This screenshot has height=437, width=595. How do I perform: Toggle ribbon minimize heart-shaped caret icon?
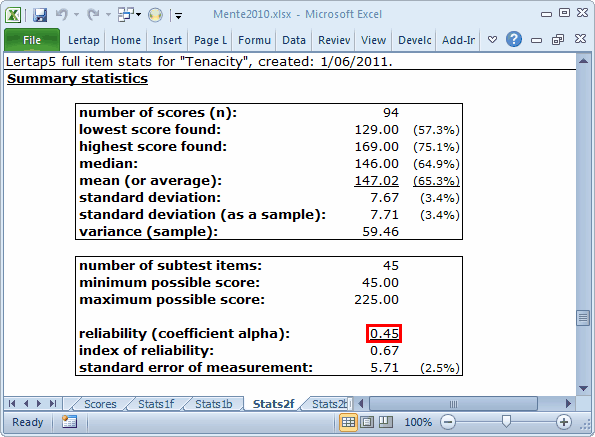pyautogui.click(x=493, y=39)
